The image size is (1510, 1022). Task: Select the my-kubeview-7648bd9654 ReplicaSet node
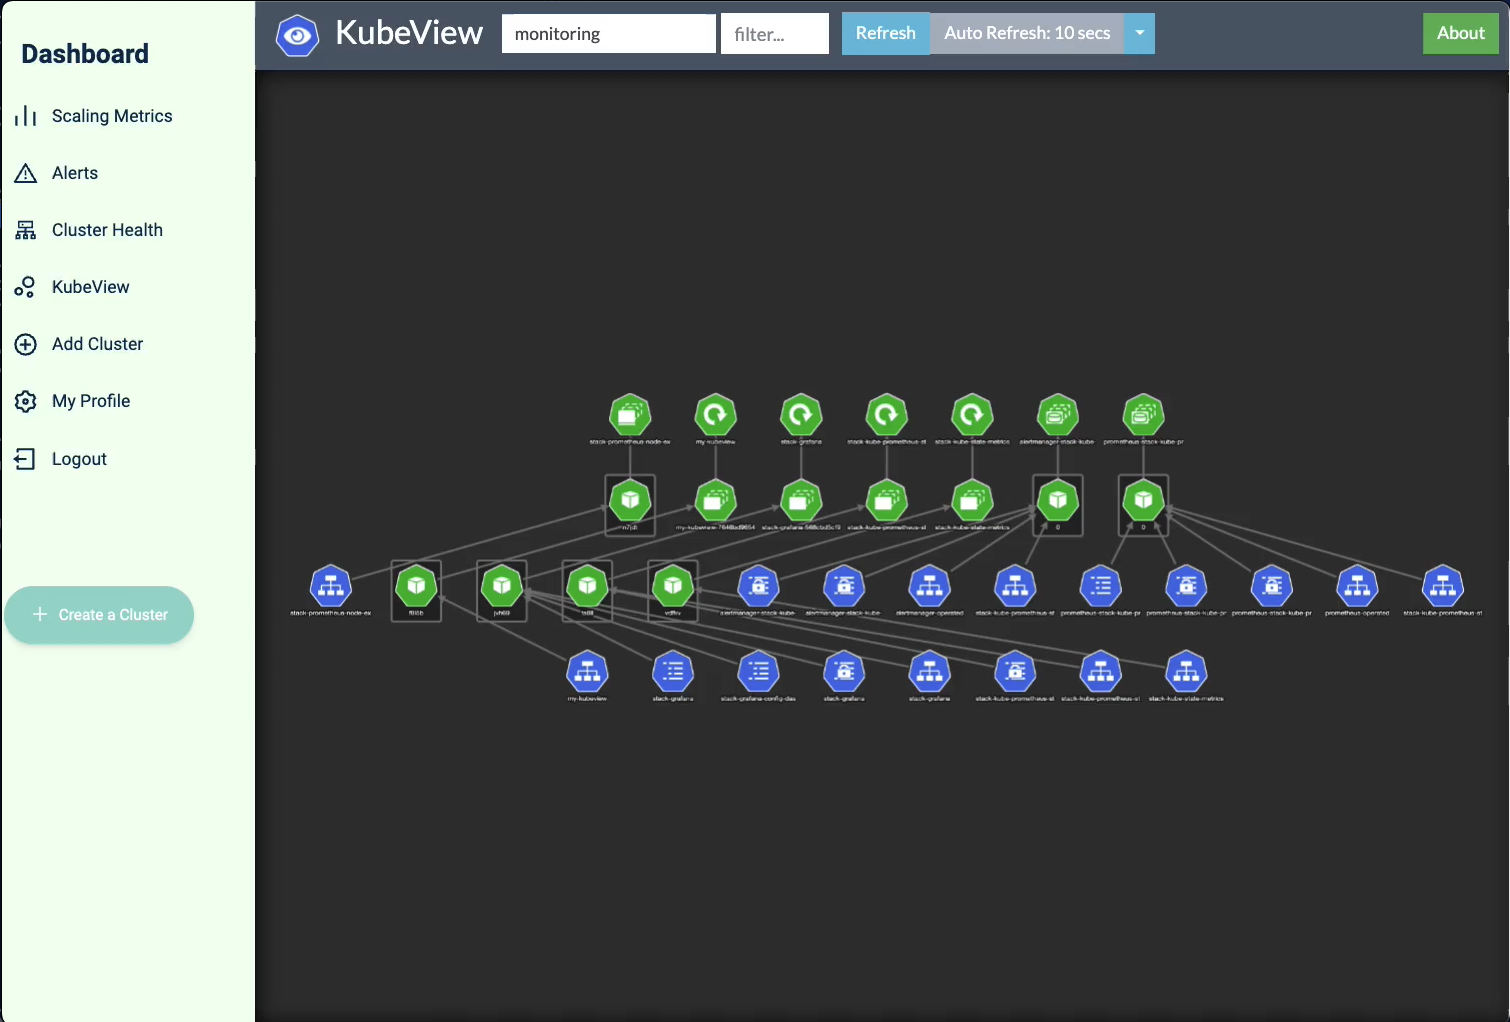tap(716, 500)
